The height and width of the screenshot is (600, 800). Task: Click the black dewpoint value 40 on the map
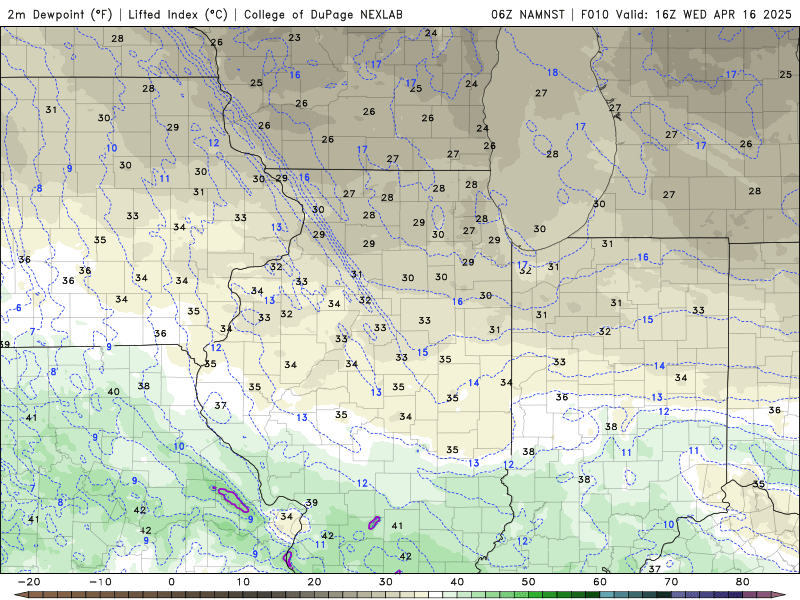click(113, 392)
